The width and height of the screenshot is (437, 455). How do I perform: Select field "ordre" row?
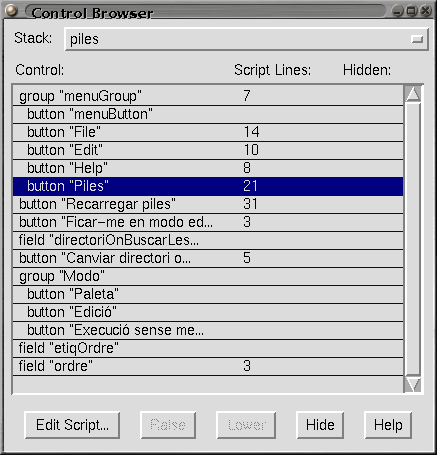point(208,366)
